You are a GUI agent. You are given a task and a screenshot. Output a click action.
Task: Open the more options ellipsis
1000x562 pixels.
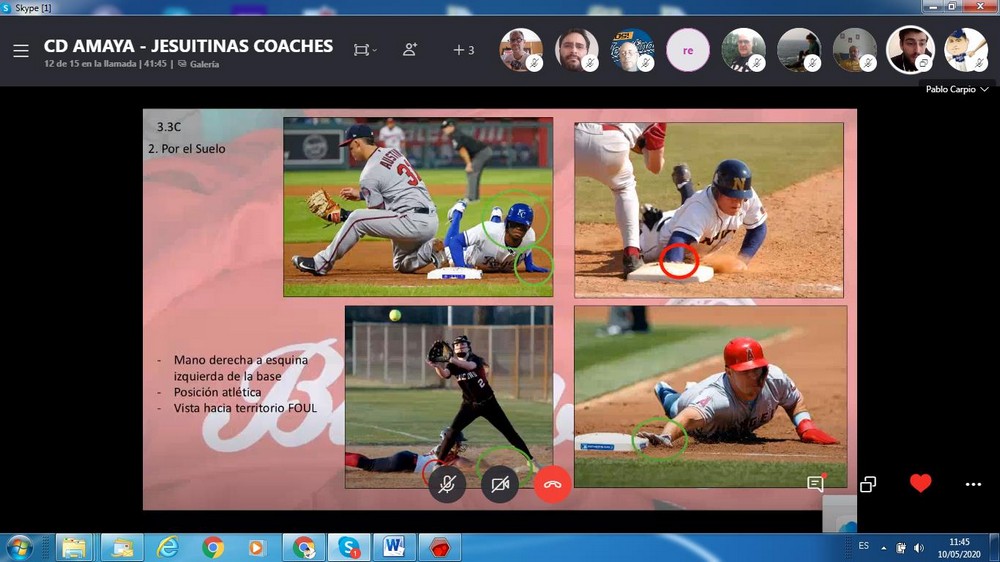tap(973, 484)
